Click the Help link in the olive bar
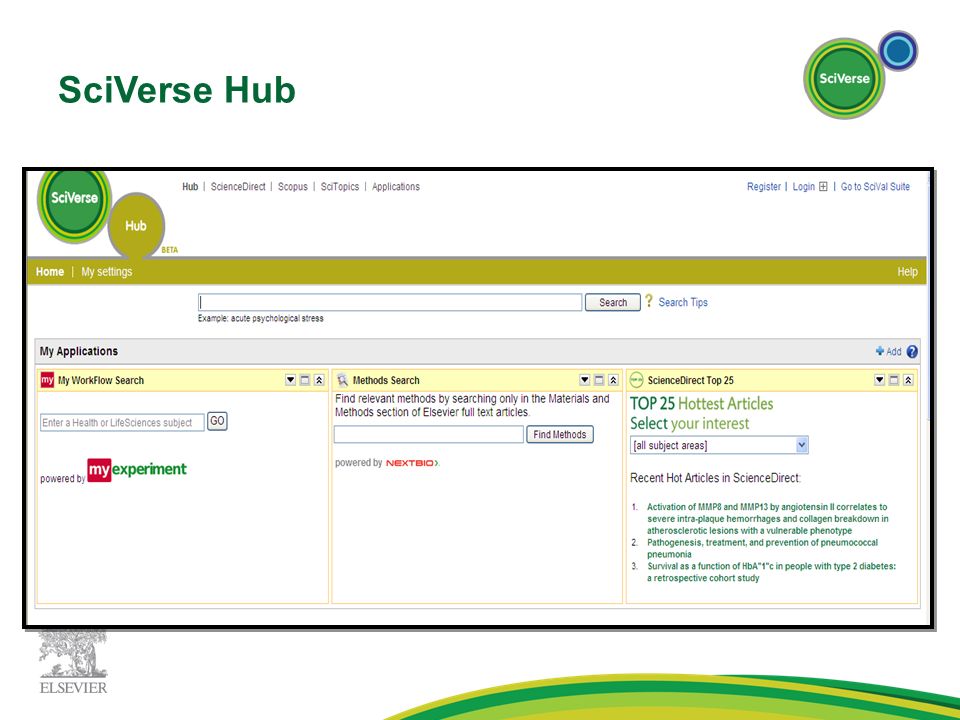 click(907, 272)
